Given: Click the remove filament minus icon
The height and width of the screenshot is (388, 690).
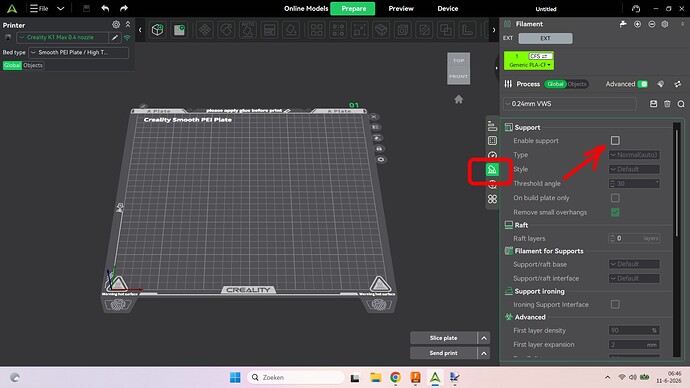Looking at the screenshot, I should pos(651,24).
